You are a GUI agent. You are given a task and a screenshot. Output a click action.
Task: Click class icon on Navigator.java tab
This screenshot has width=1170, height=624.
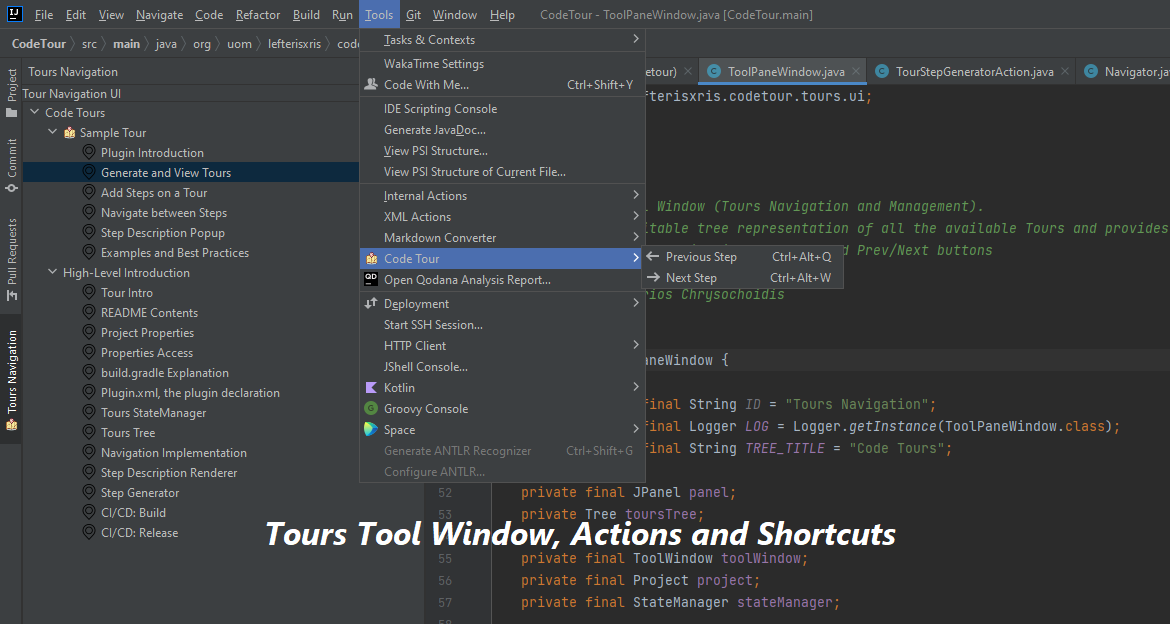pyautogui.click(x=1091, y=72)
